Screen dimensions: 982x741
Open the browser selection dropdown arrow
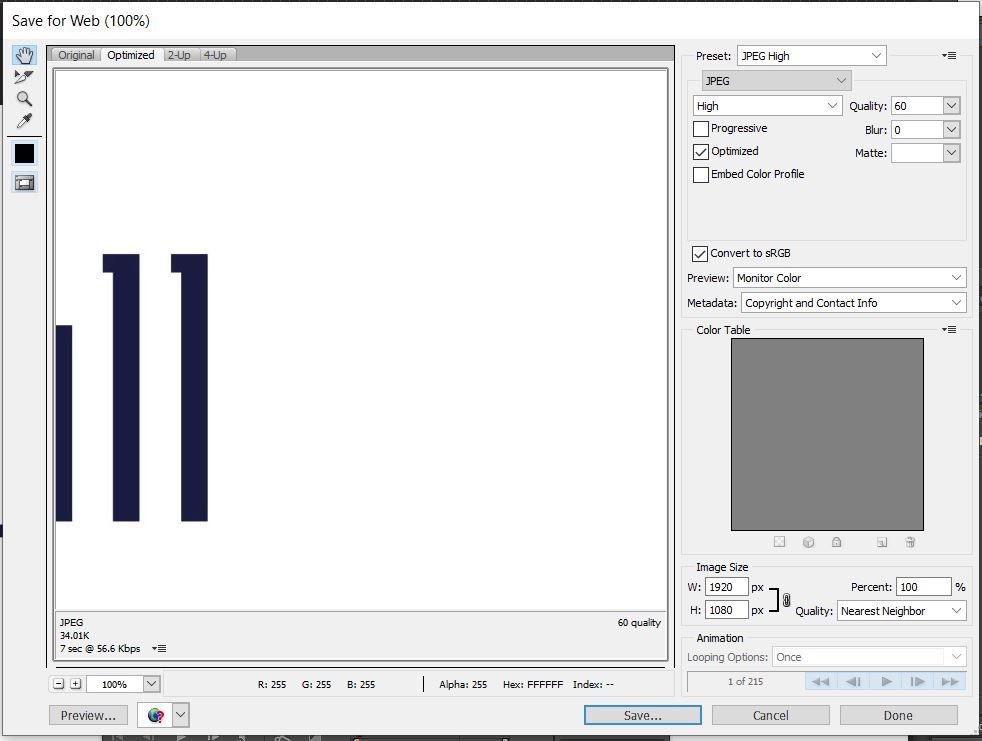tap(180, 715)
